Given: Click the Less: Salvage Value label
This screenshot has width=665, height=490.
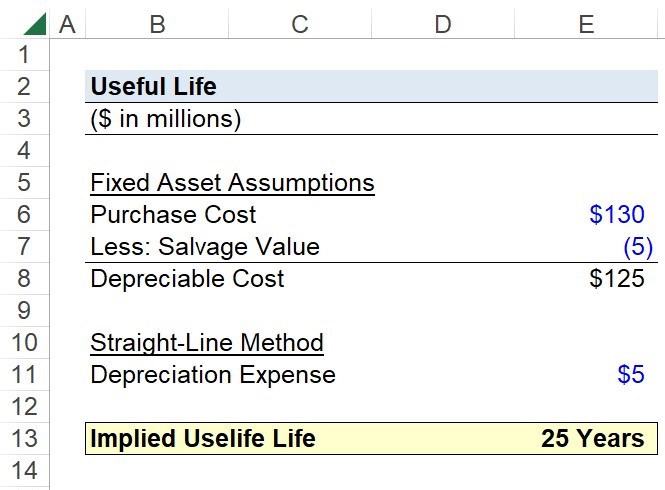Looking at the screenshot, I should click(x=205, y=246).
